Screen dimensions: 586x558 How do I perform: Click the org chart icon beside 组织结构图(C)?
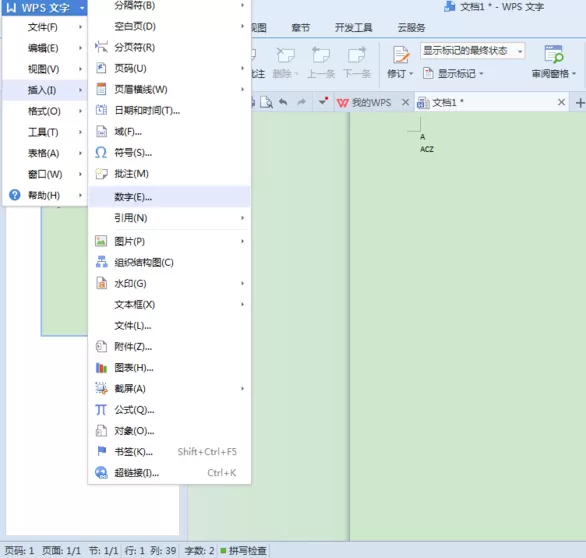101,262
